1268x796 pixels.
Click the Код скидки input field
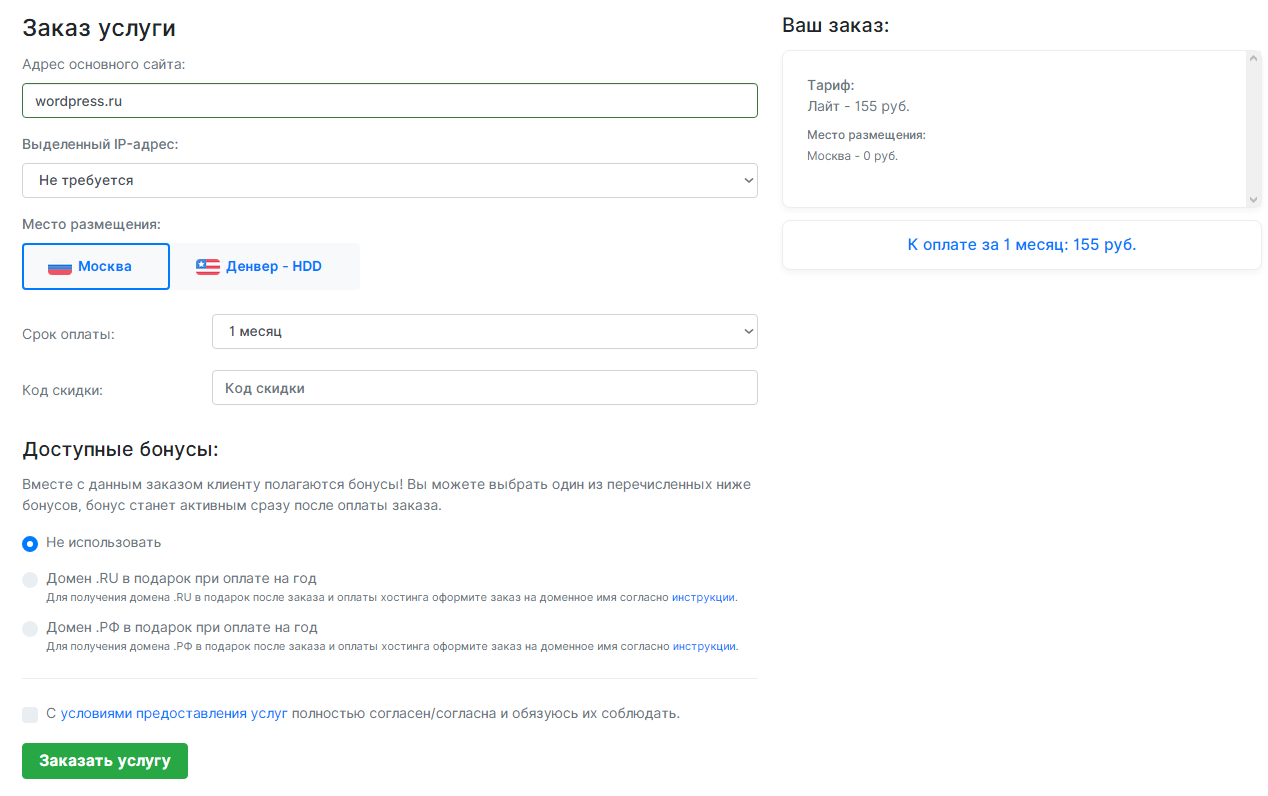[x=485, y=388]
